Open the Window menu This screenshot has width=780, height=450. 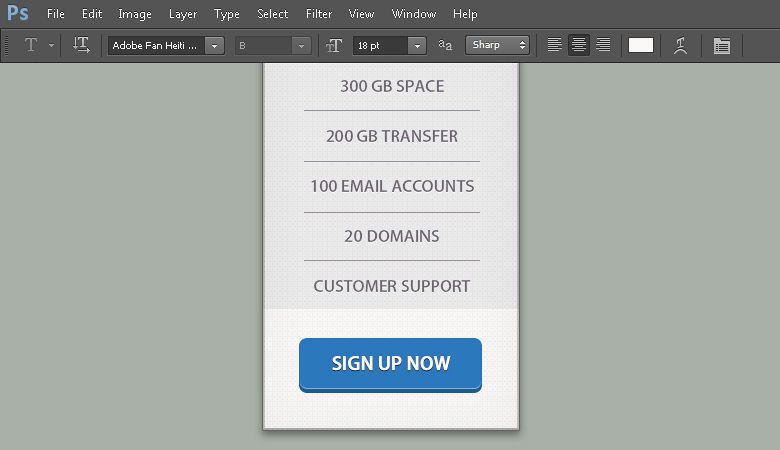[x=414, y=14]
